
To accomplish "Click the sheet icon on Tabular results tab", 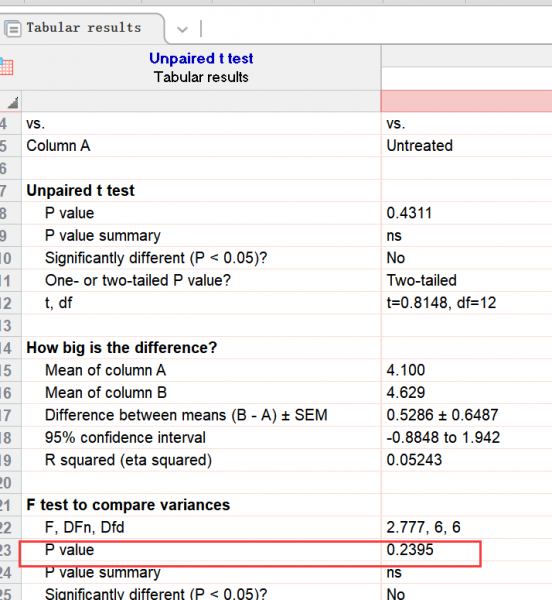I will [13, 29].
